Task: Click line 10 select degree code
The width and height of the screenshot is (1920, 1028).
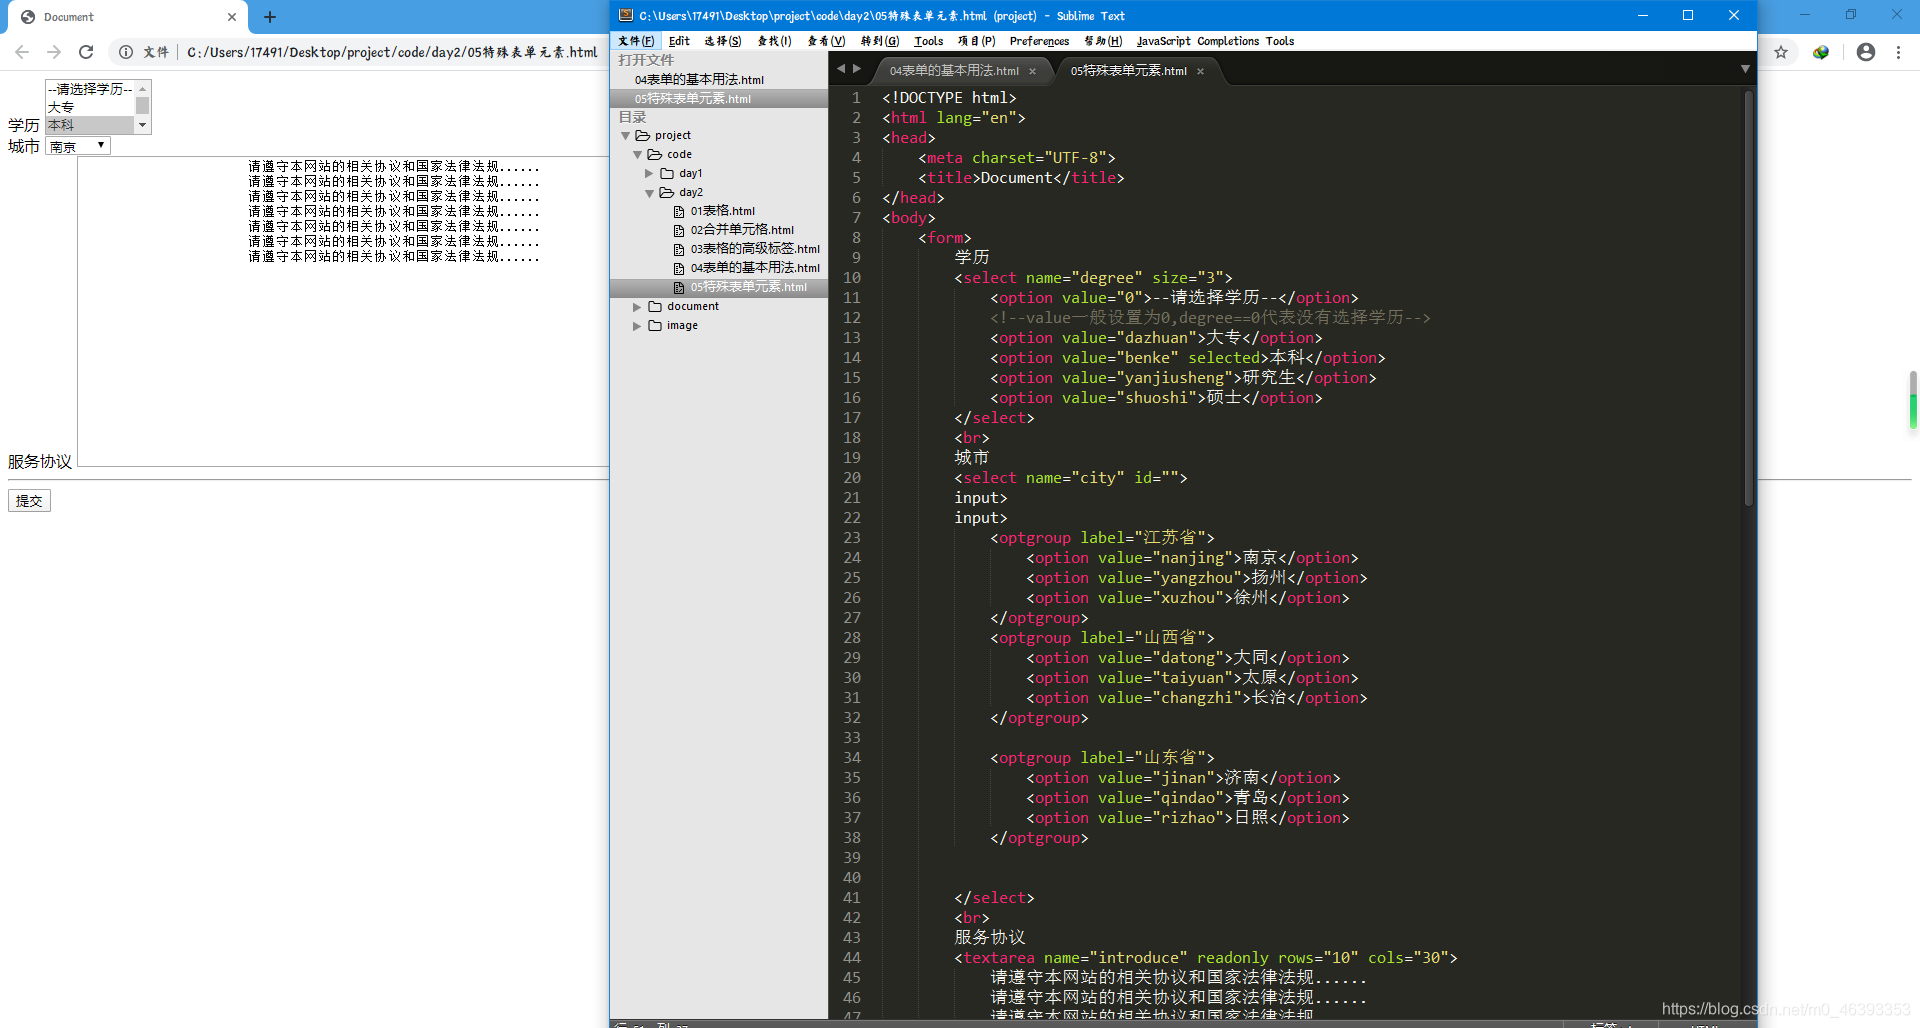Action: [1093, 278]
